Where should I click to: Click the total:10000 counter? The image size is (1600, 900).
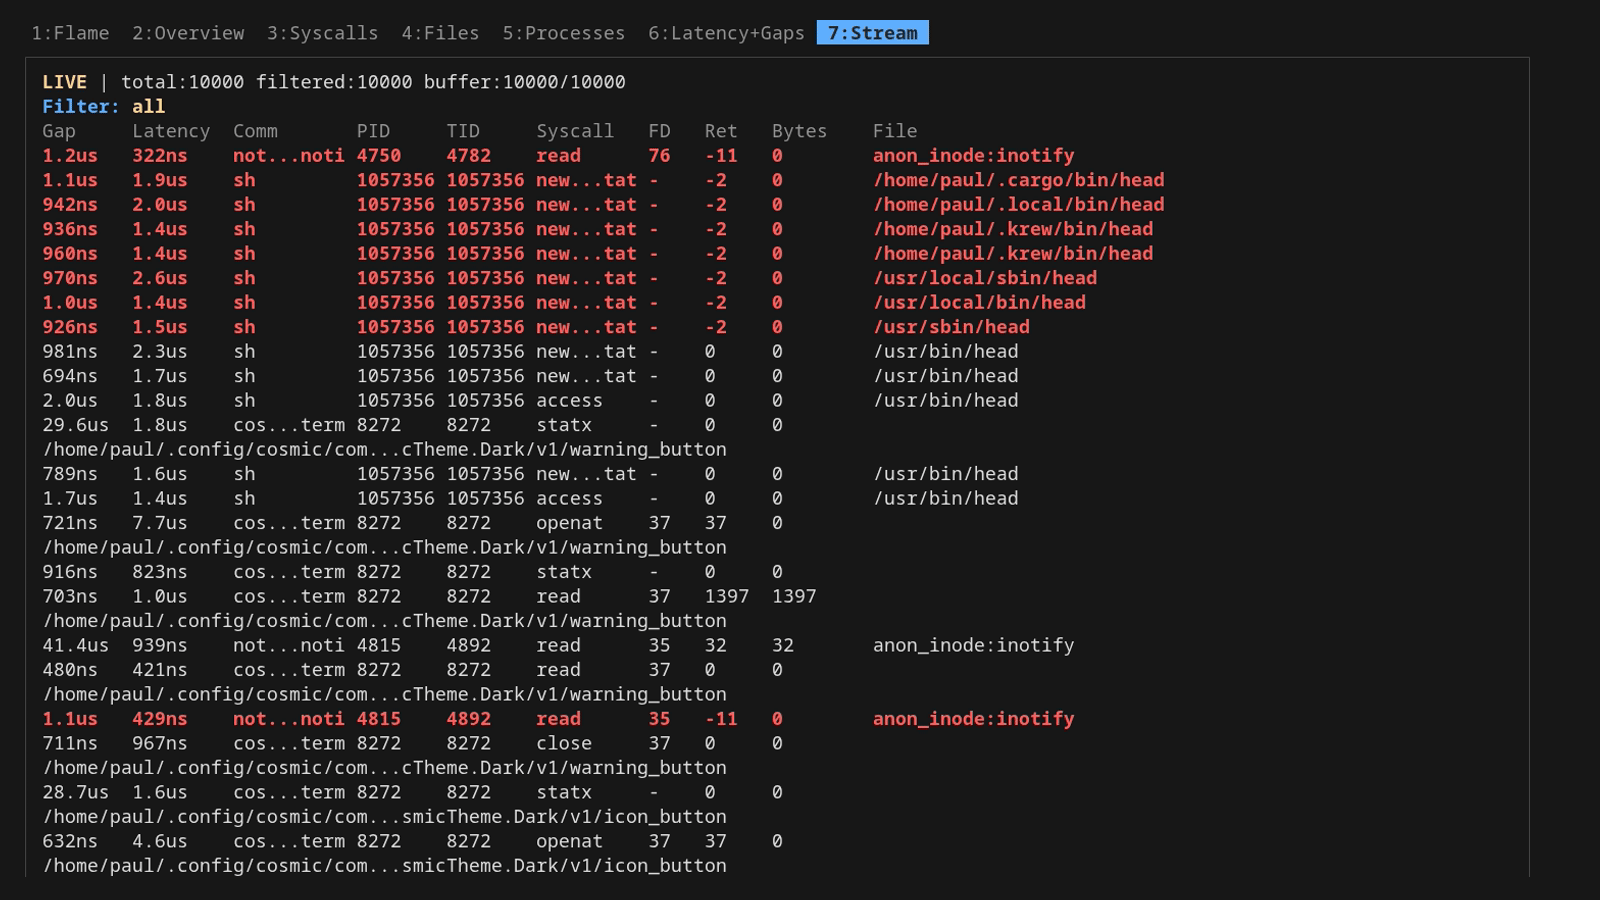point(182,82)
